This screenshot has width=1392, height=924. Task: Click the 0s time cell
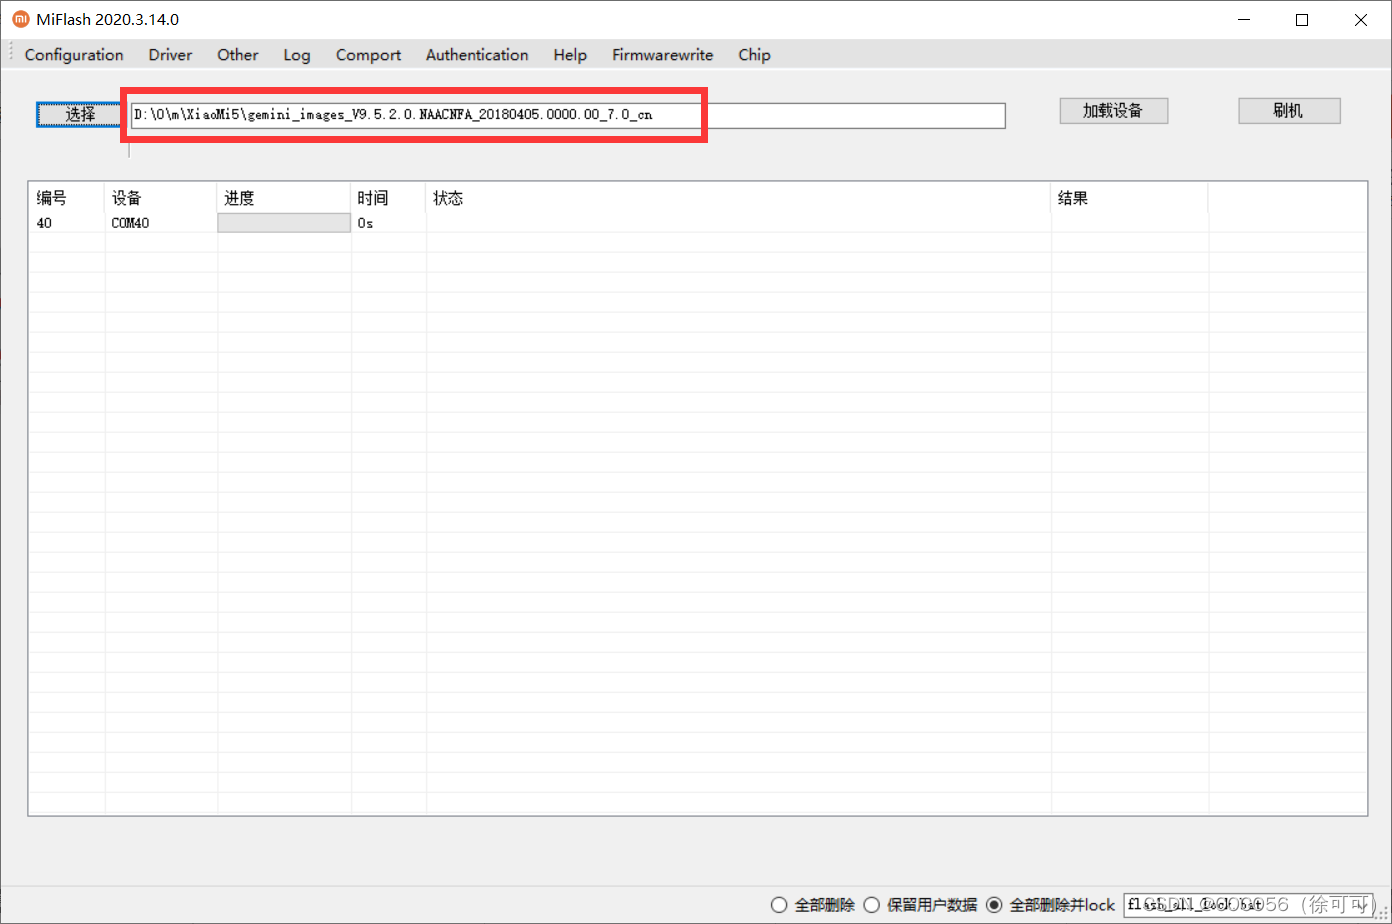(389, 223)
